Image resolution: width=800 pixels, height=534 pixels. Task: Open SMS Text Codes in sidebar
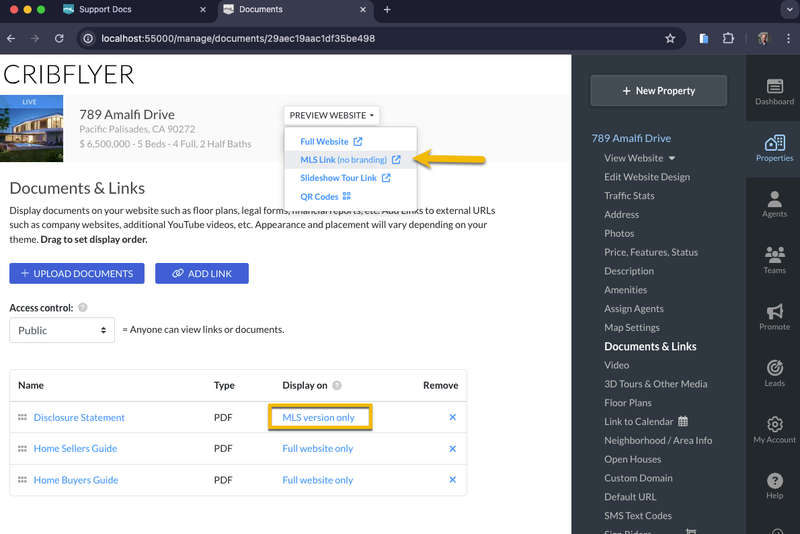tap(638, 516)
